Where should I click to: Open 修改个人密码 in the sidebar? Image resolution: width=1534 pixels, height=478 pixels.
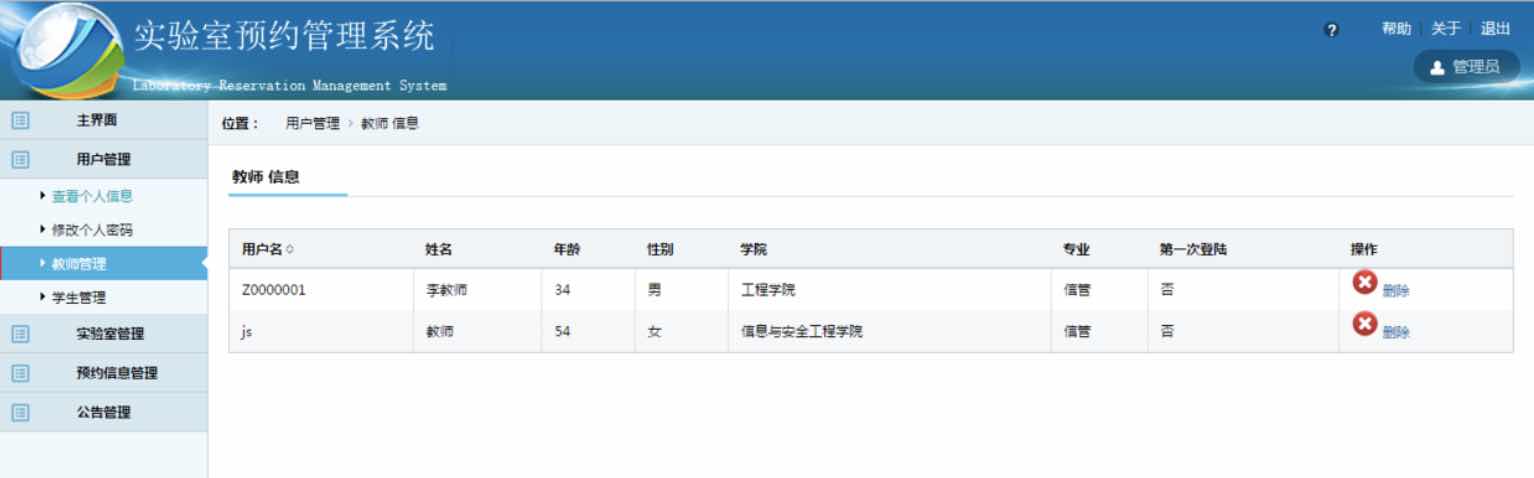(x=92, y=230)
